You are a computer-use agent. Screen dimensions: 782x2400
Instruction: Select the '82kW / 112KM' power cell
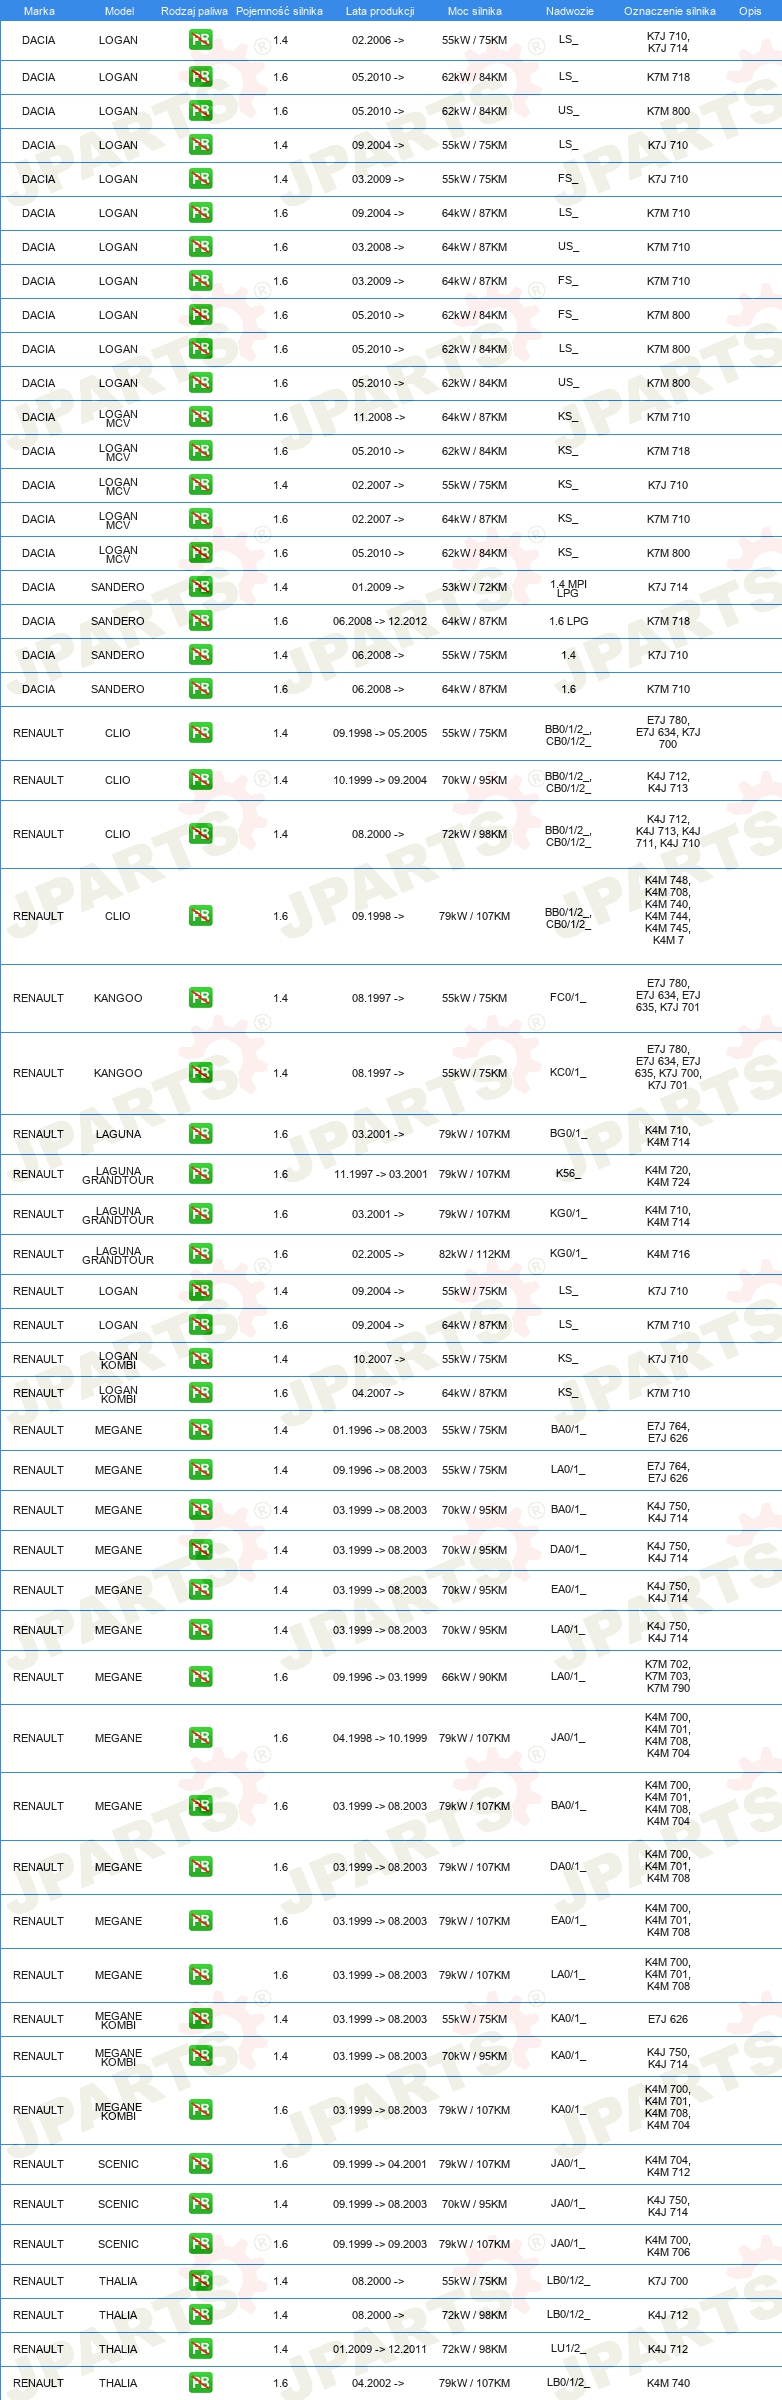(474, 1254)
